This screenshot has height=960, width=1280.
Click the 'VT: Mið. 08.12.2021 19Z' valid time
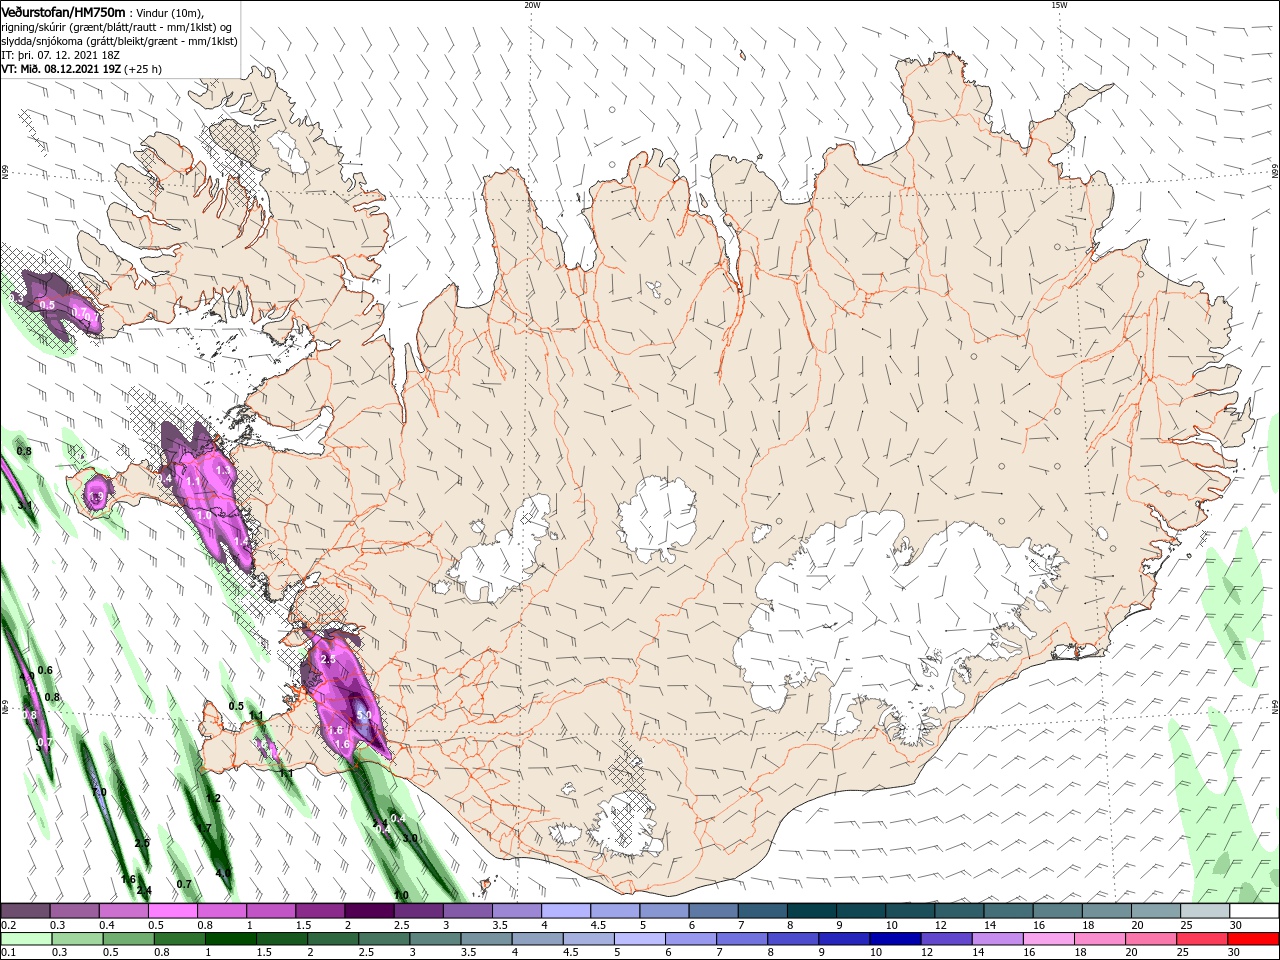[x=61, y=69]
